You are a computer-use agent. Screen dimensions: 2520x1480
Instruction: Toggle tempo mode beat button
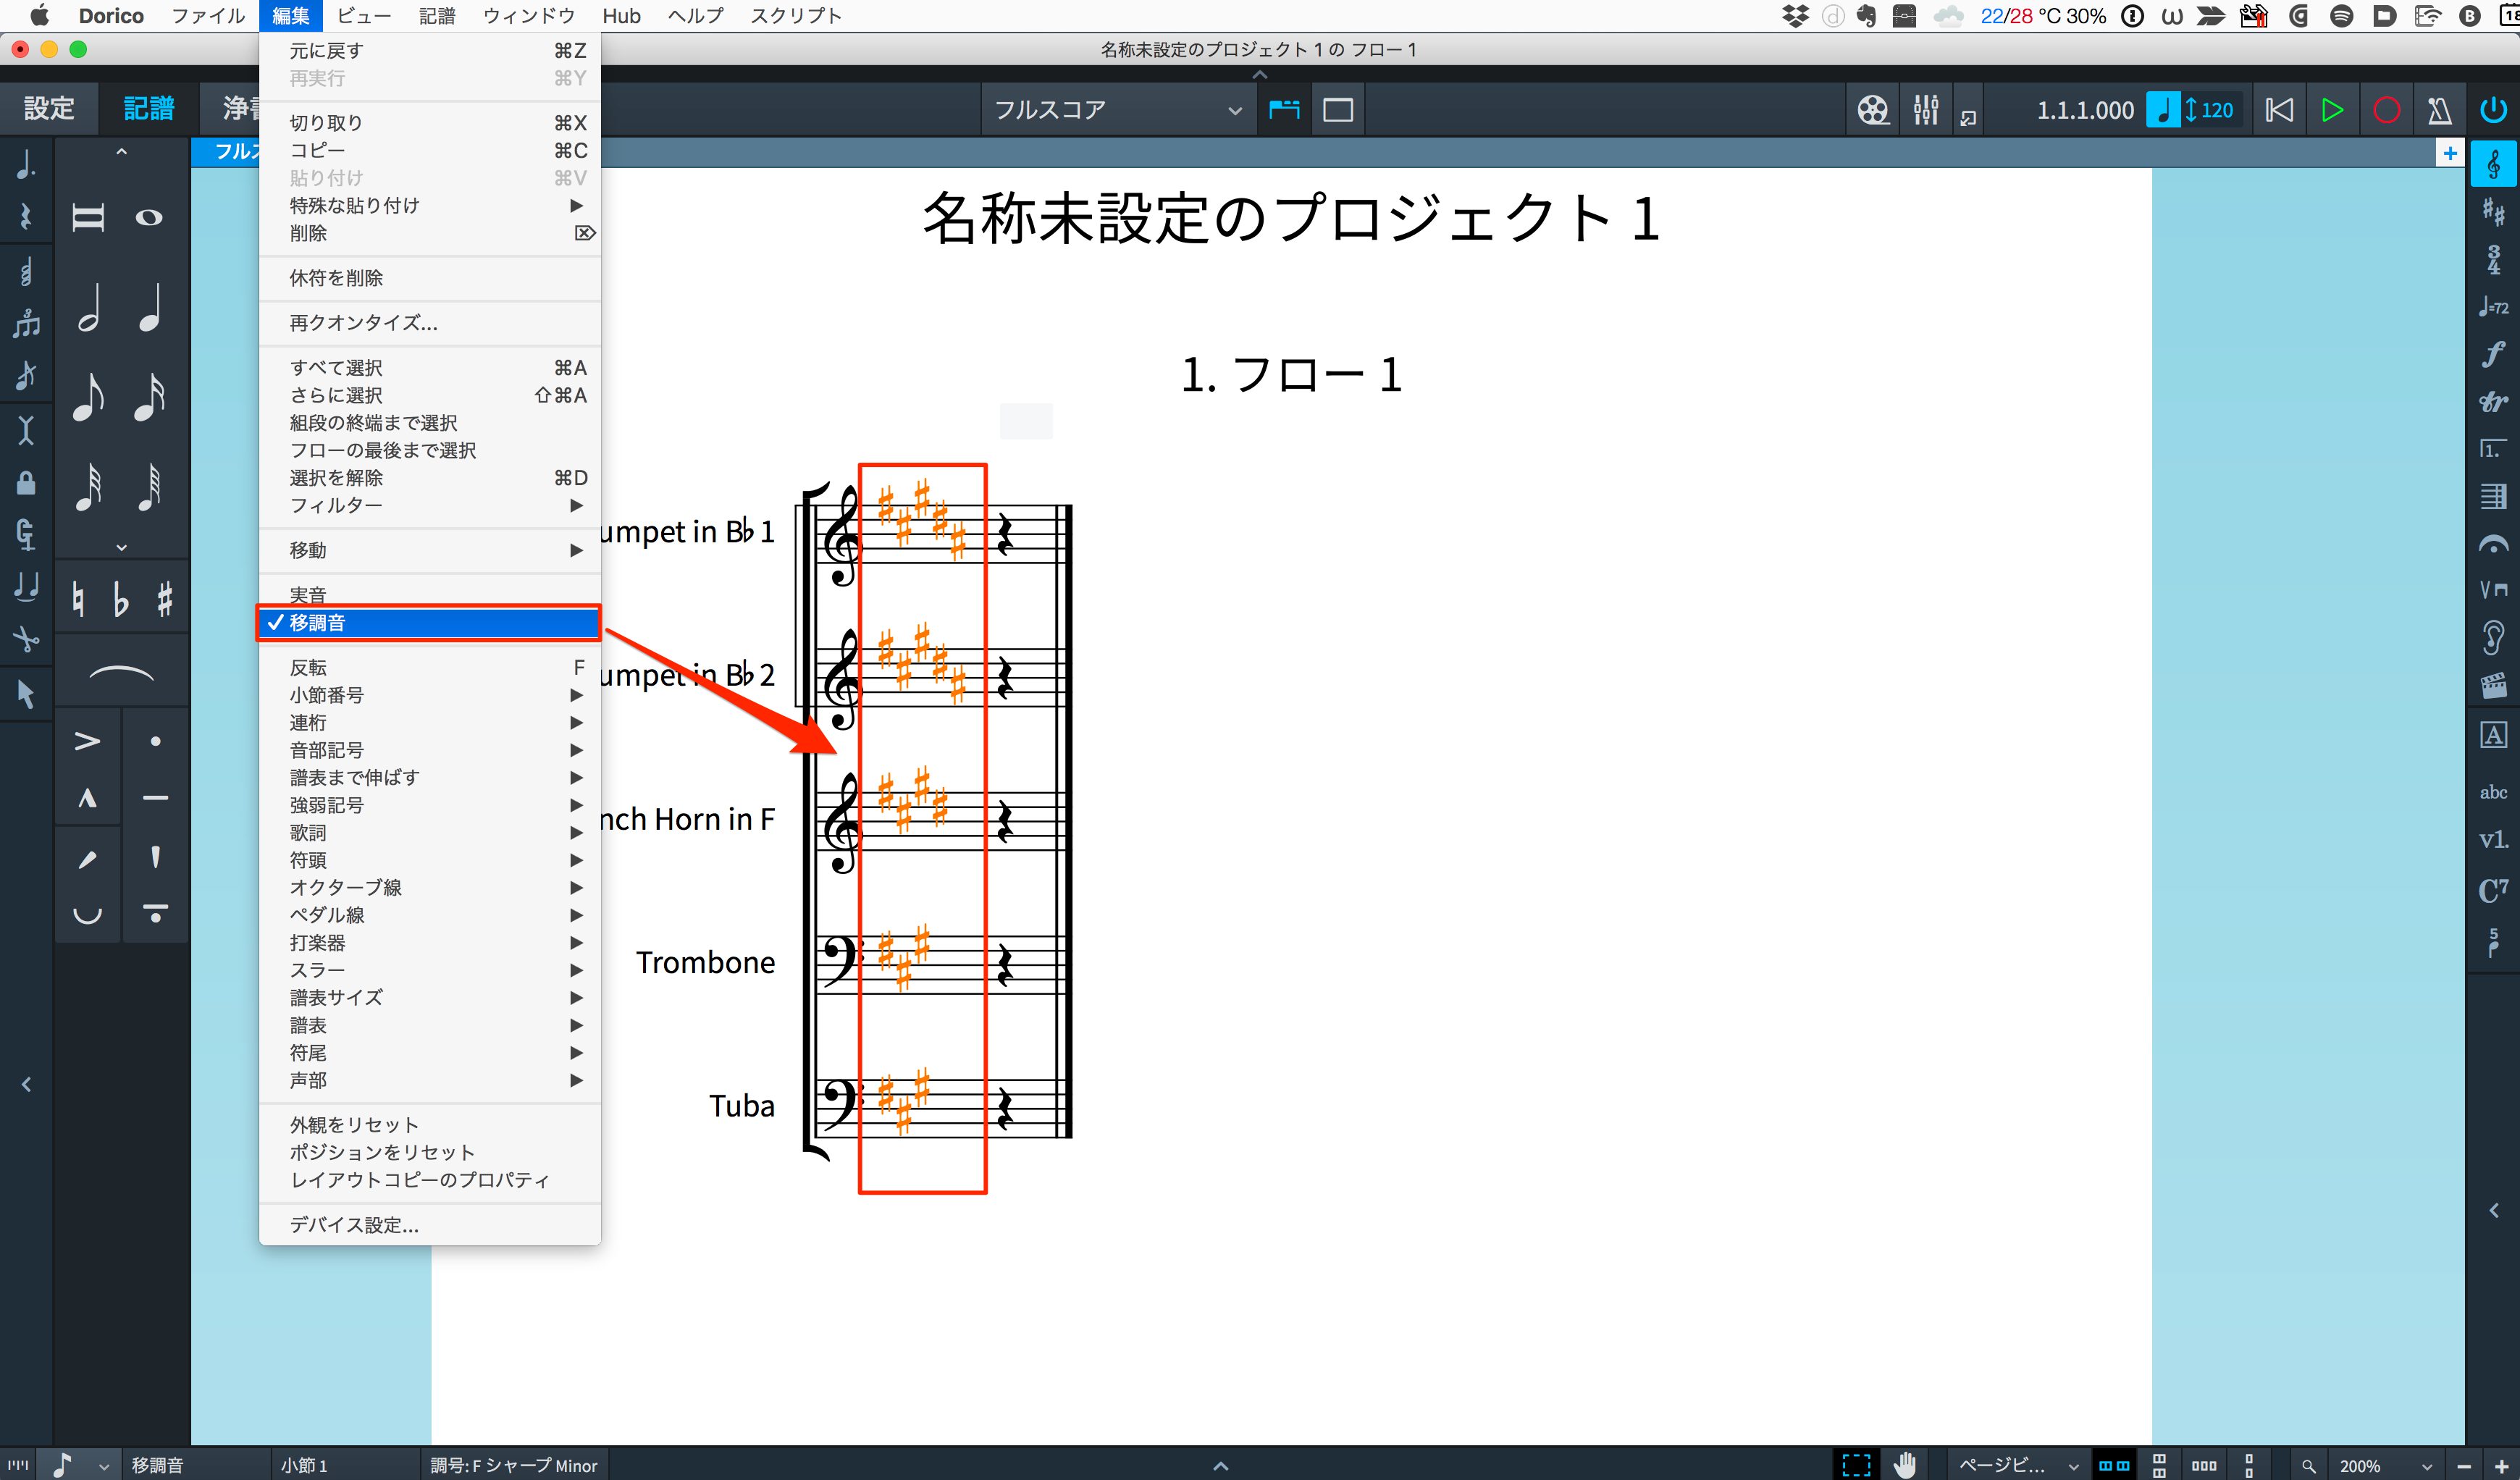[2163, 110]
